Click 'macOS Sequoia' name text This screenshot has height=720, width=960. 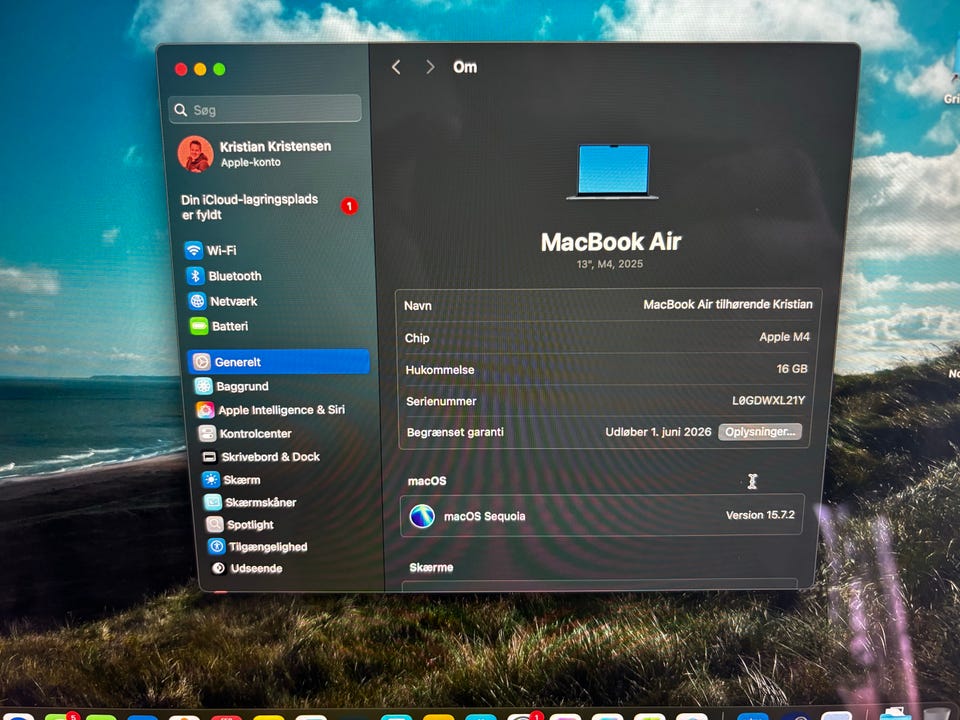484,516
